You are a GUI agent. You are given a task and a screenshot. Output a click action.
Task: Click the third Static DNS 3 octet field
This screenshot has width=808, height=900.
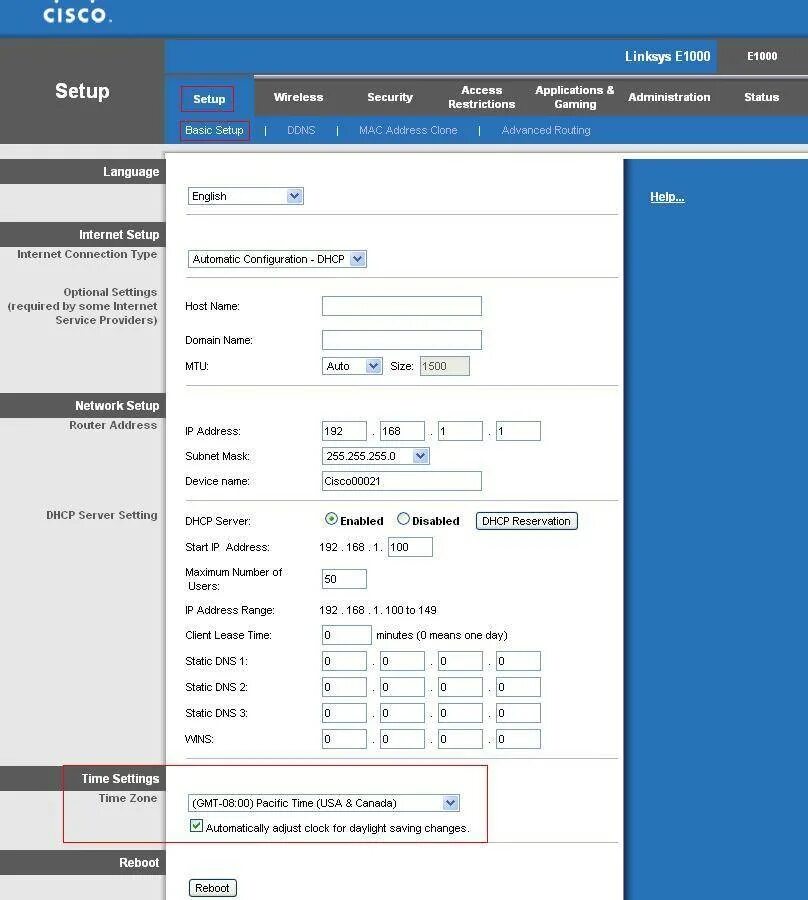pyautogui.click(x=460, y=713)
